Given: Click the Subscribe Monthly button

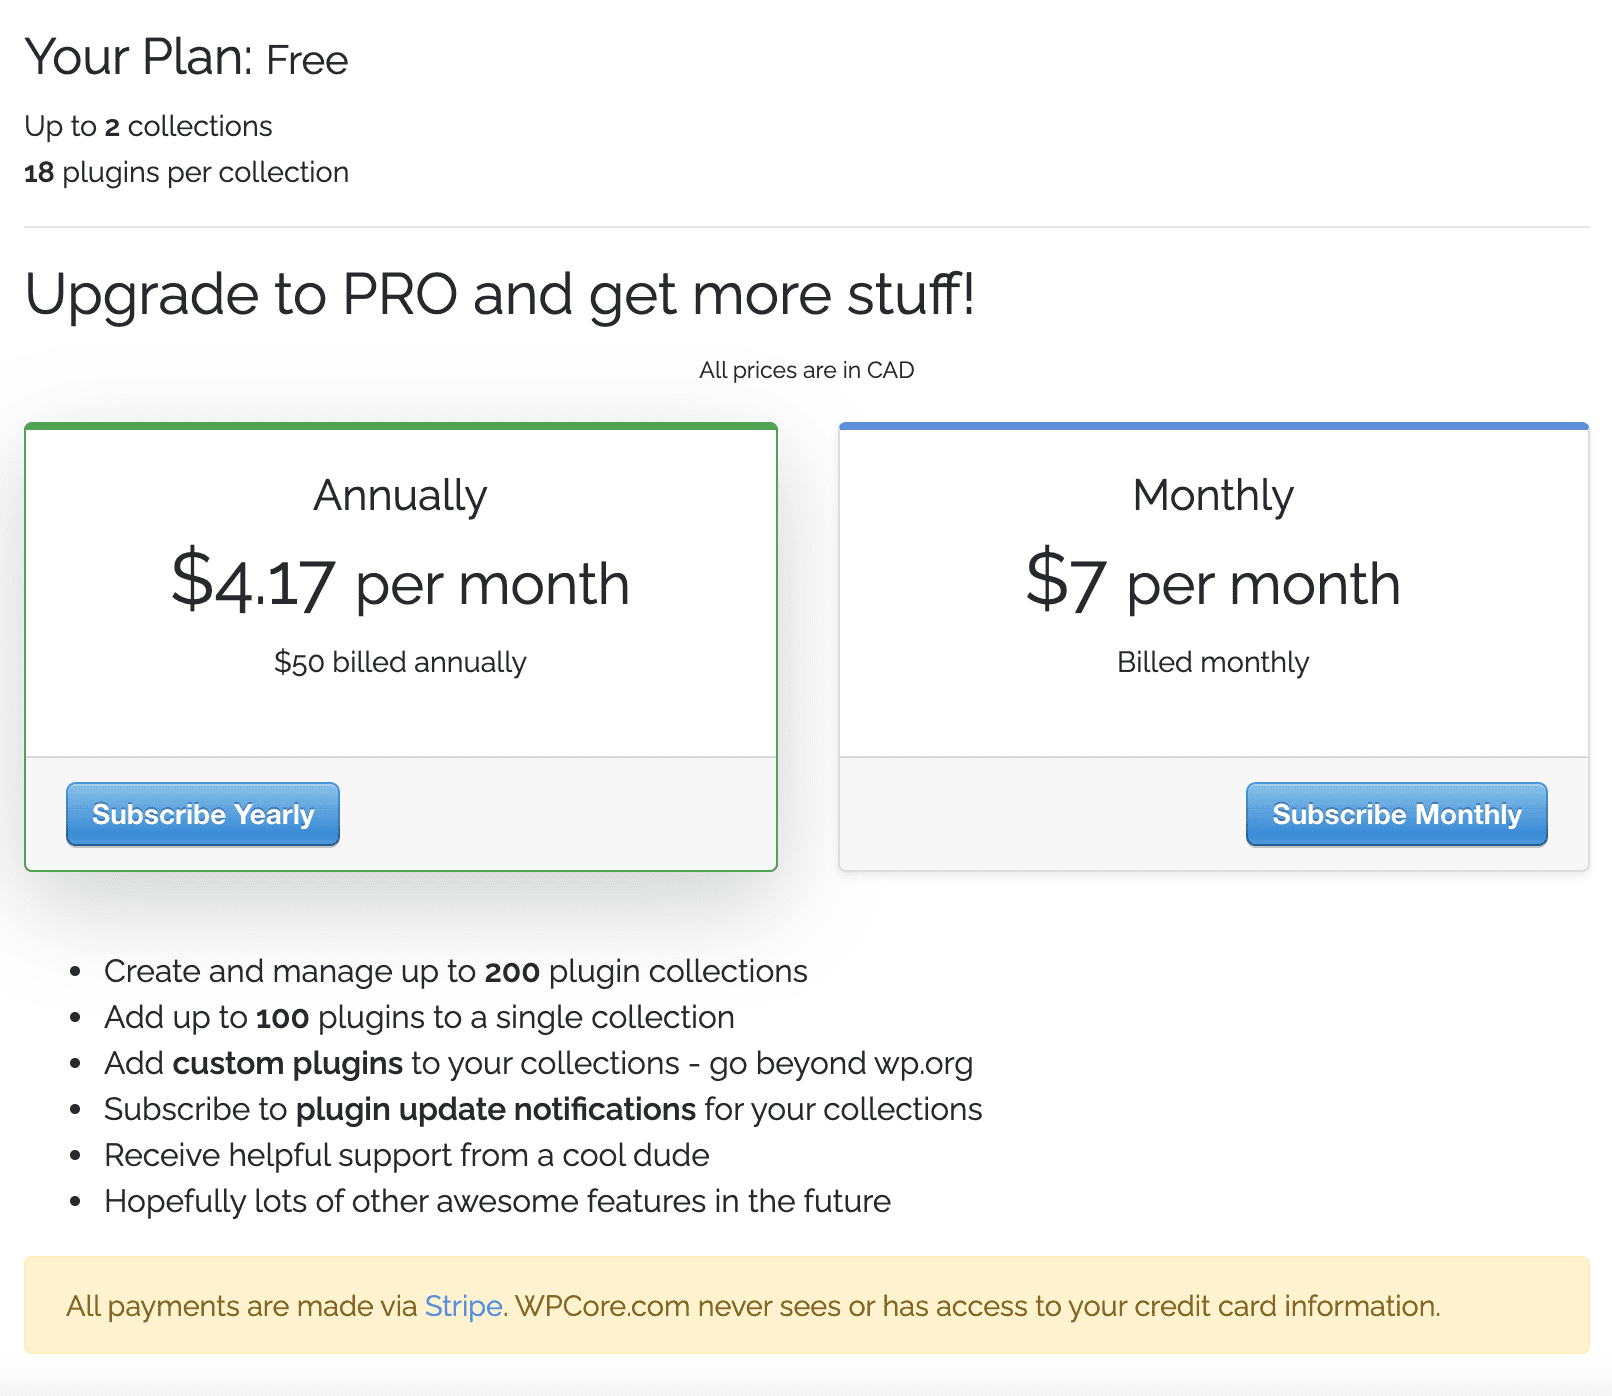Looking at the screenshot, I should 1395,815.
